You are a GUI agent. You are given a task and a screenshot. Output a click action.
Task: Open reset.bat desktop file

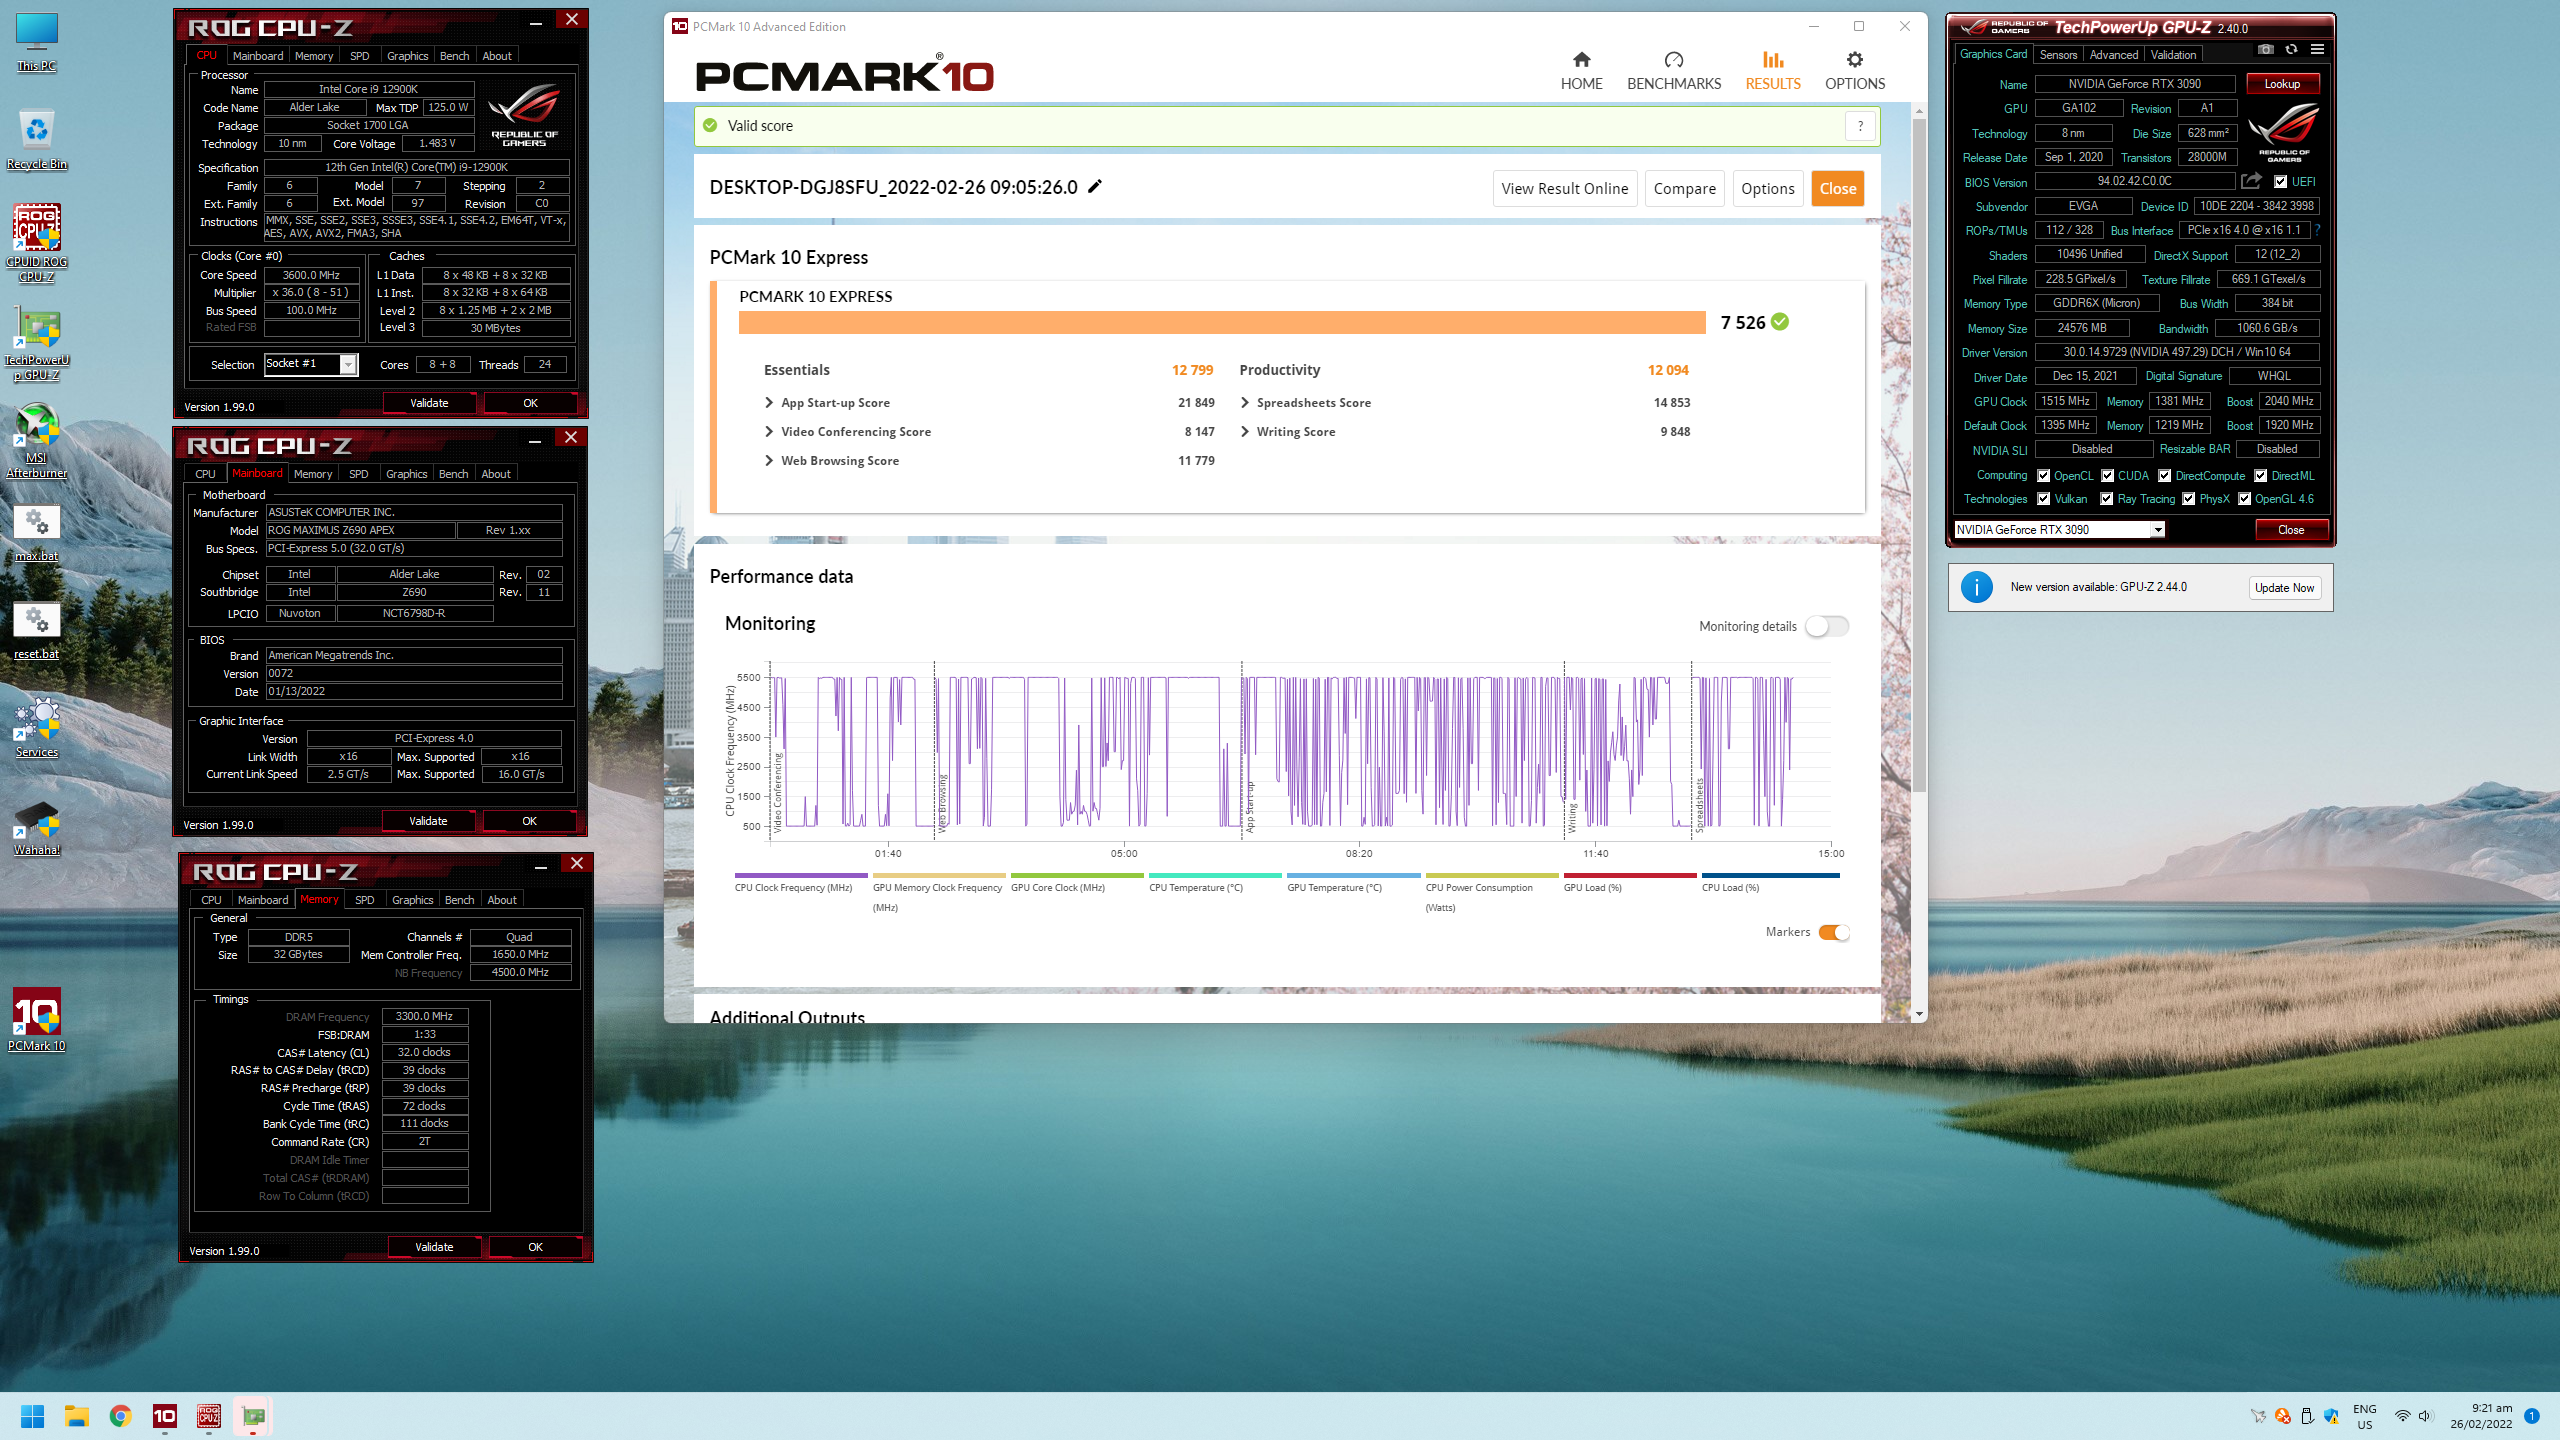[37, 631]
